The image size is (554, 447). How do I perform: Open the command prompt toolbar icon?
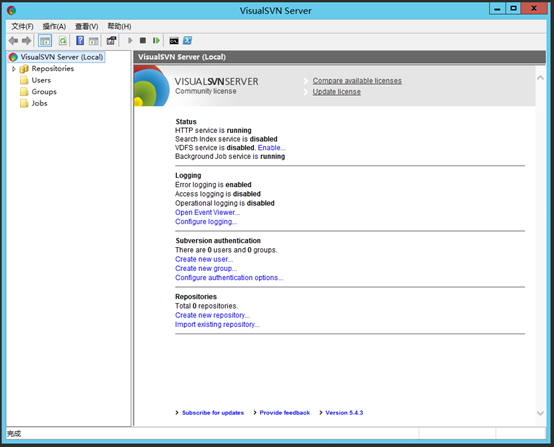coord(174,41)
